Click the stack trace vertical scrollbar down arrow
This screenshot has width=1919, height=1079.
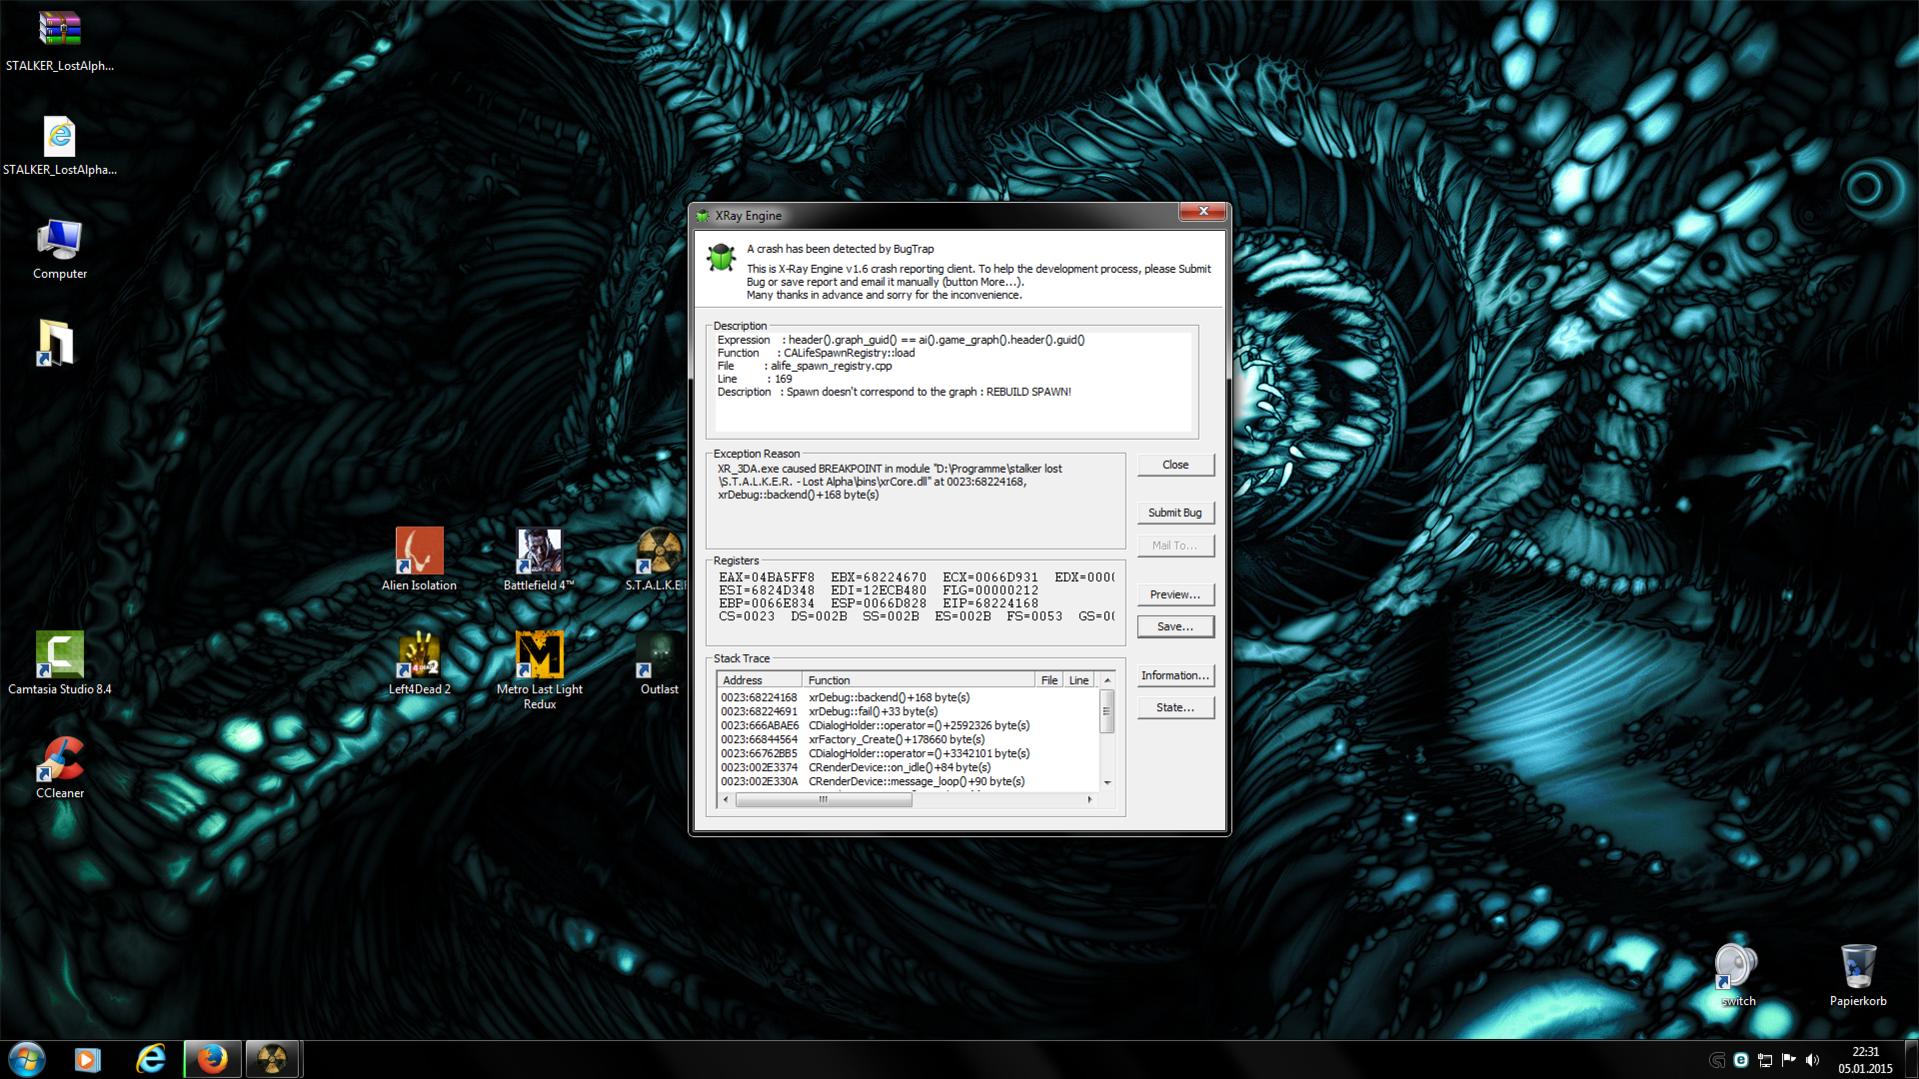tap(1107, 783)
